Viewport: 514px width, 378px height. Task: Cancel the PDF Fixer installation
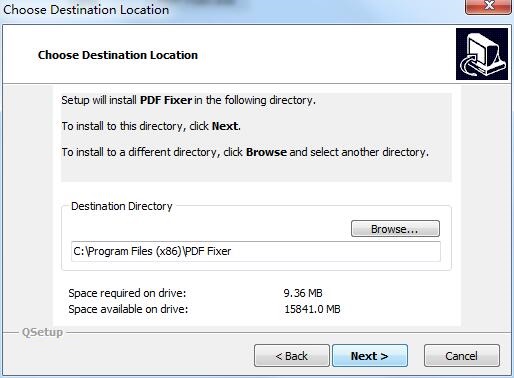[462, 356]
